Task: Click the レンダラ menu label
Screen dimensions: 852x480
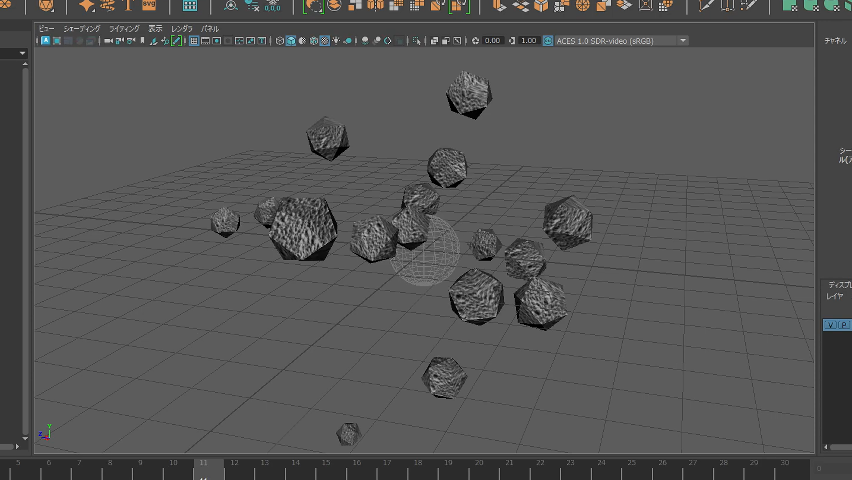Action: coord(181,29)
